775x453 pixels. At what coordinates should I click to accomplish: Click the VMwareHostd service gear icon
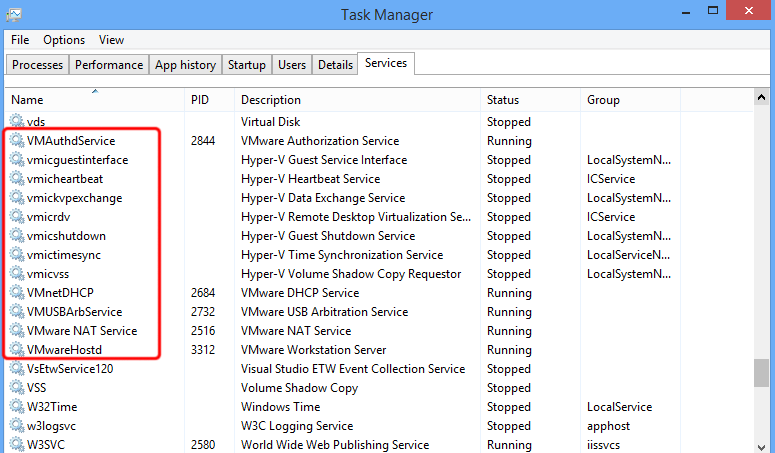click(16, 350)
